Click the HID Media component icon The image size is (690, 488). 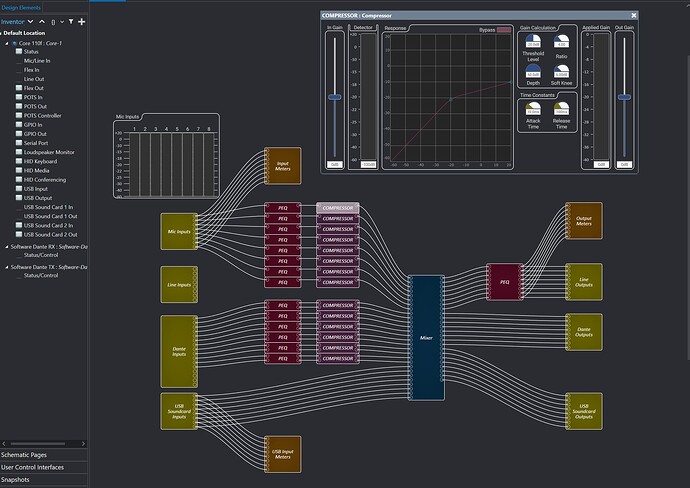click(x=19, y=170)
